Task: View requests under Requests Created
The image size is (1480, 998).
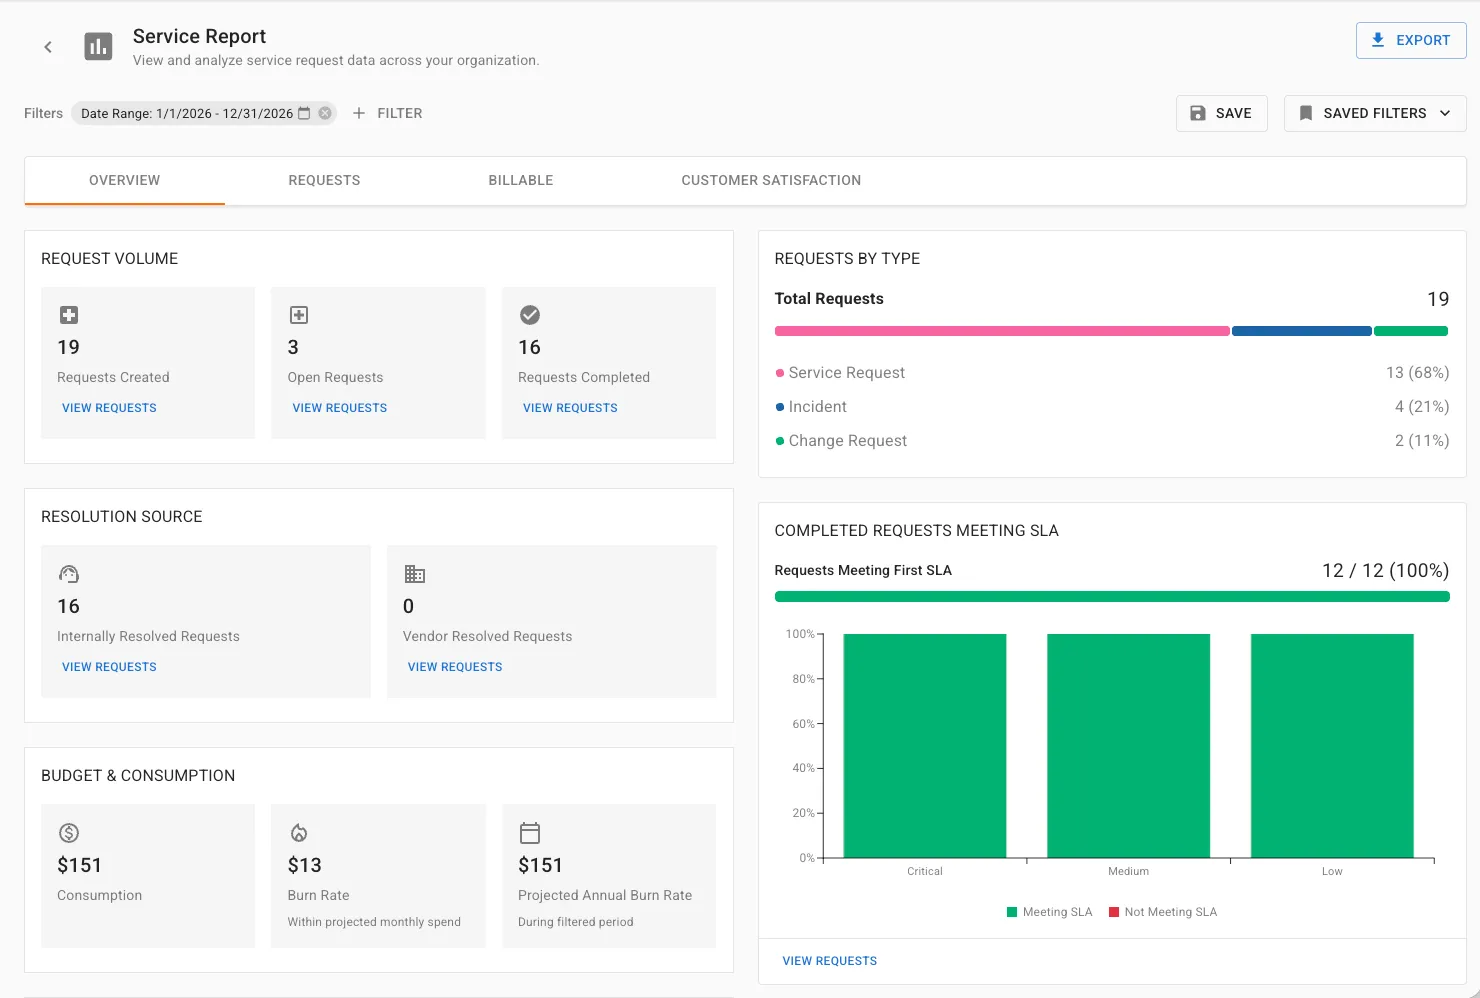Action: [x=109, y=408]
